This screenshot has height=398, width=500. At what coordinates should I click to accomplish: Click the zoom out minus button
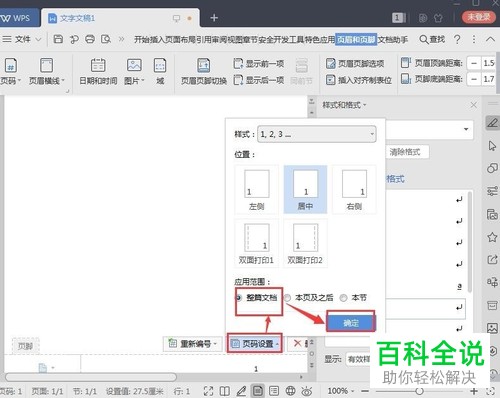[x=365, y=391]
